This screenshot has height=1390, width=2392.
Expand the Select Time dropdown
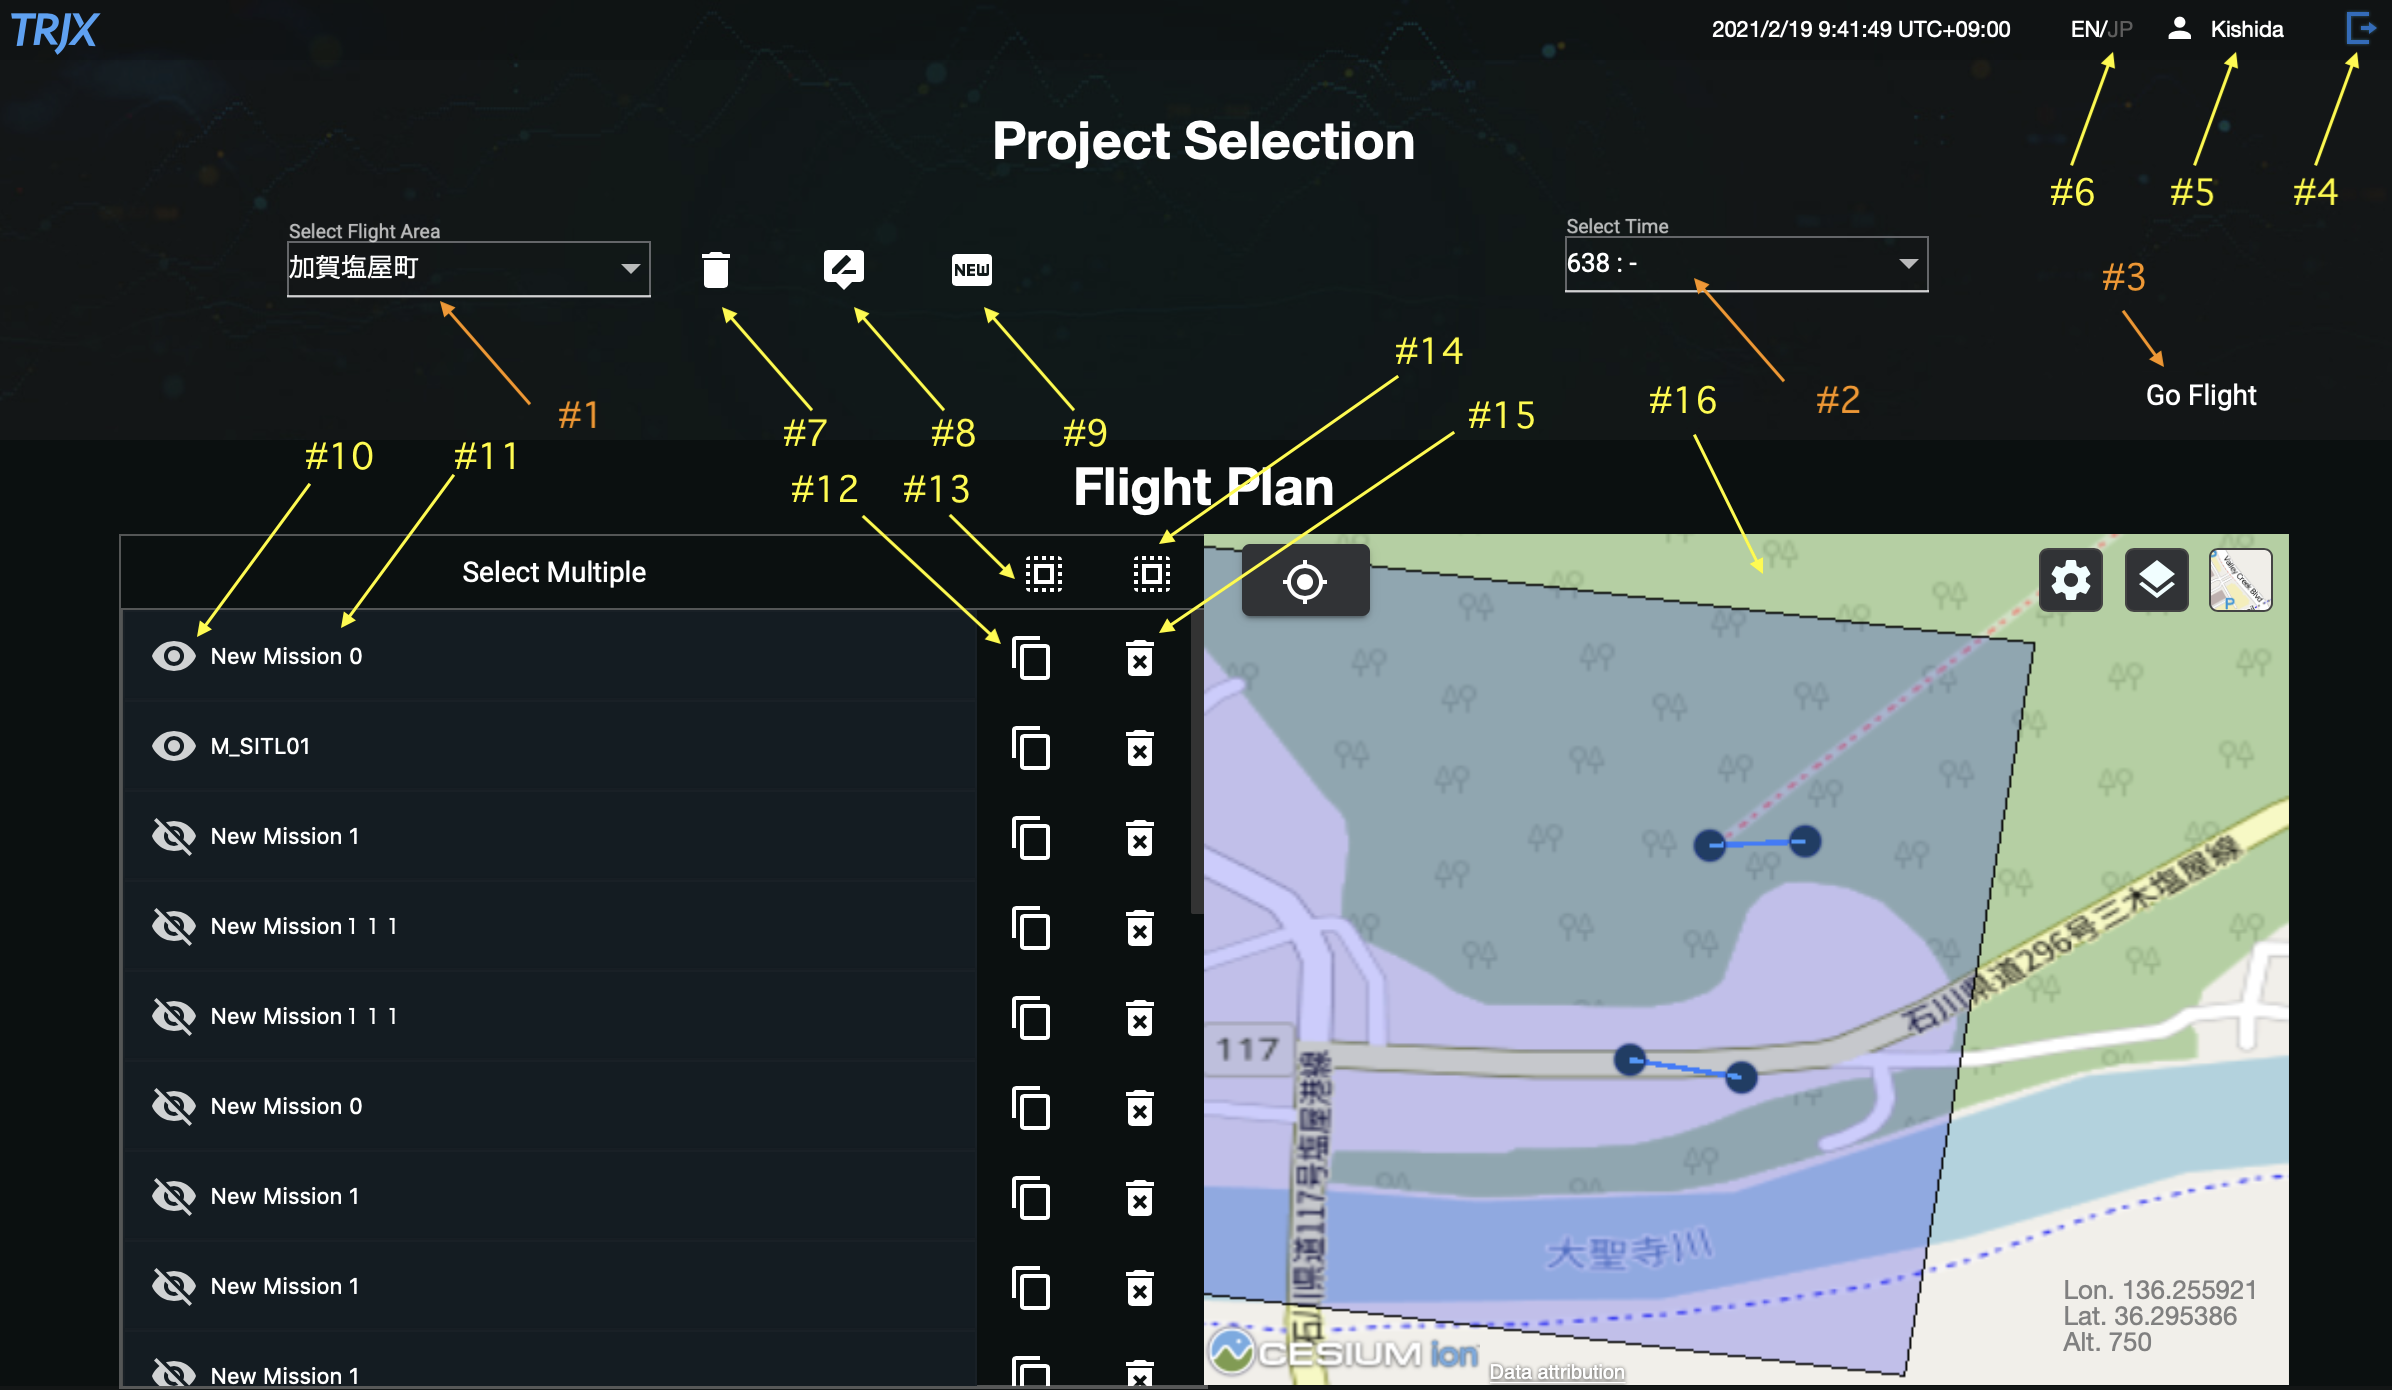(x=1745, y=264)
